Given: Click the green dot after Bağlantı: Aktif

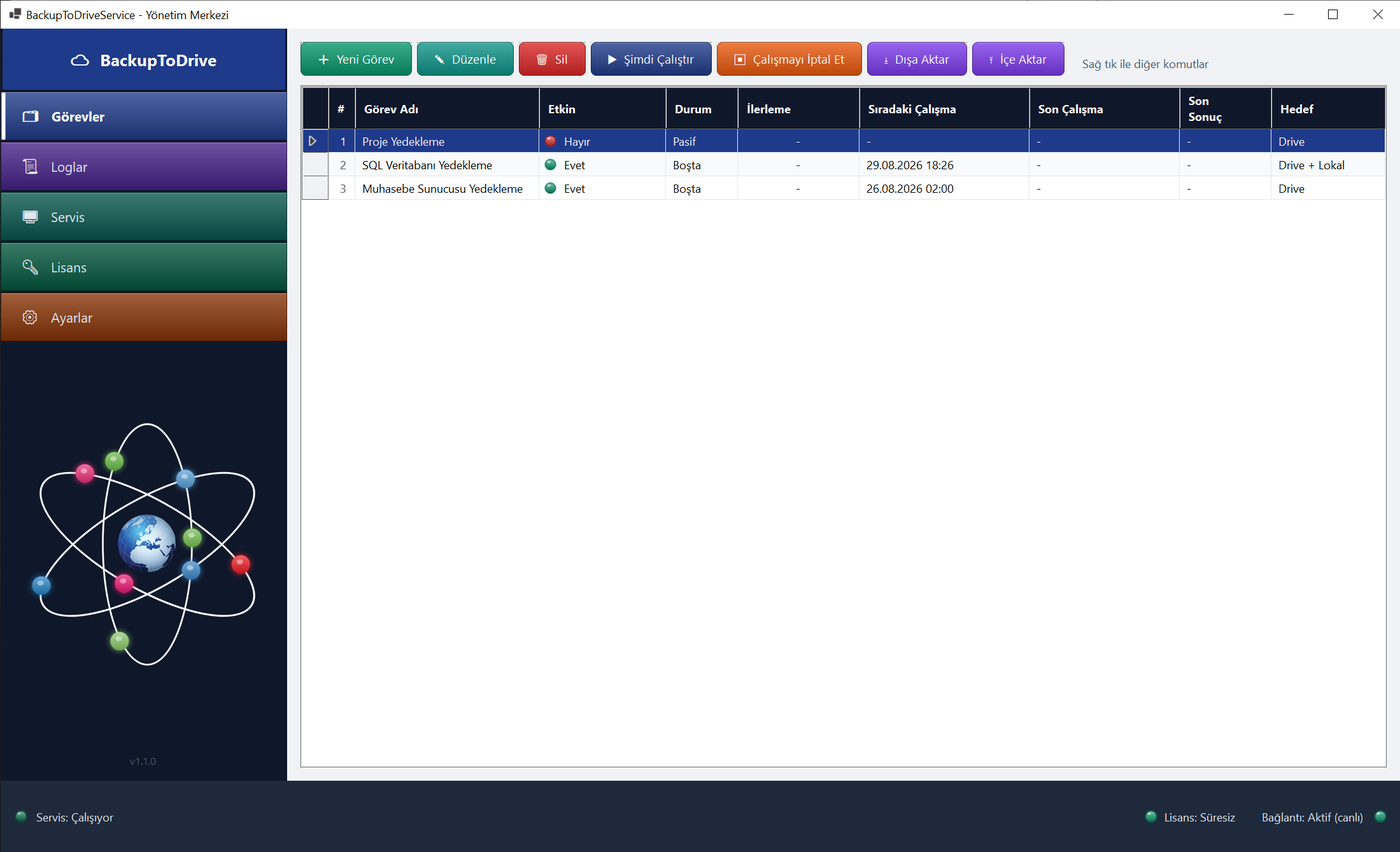Looking at the screenshot, I should point(1380,817).
